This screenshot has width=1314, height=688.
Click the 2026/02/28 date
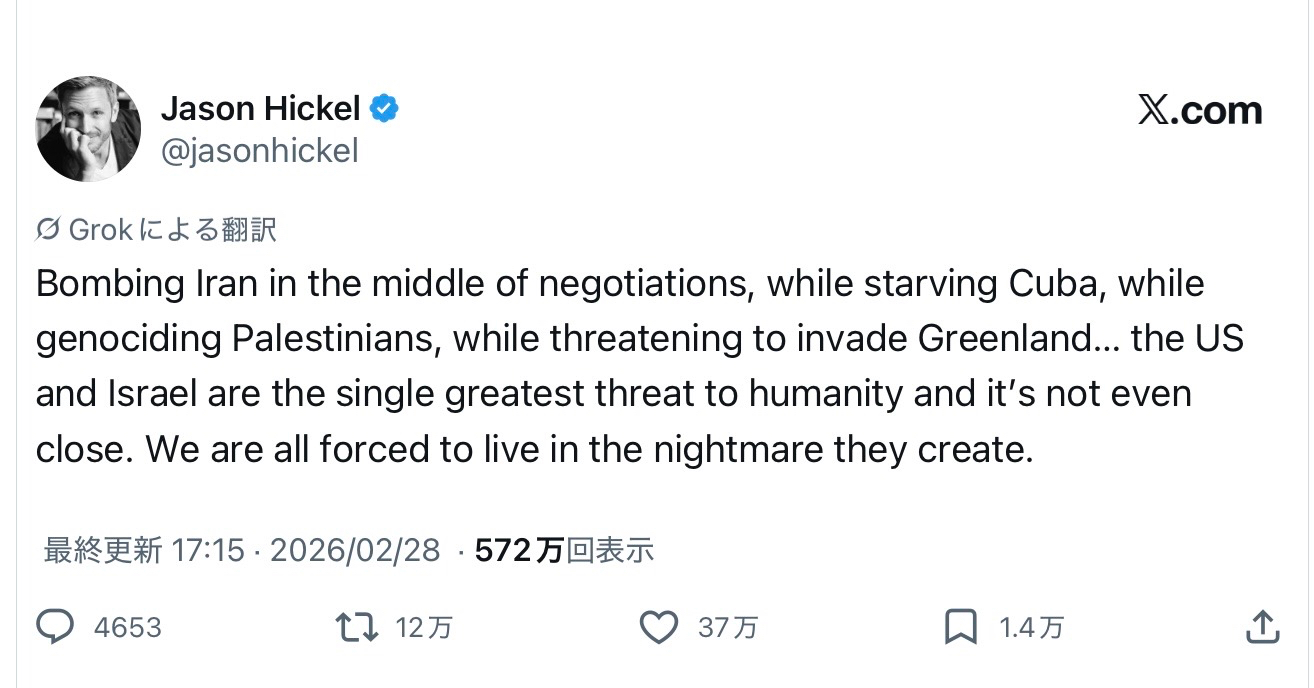(355, 550)
